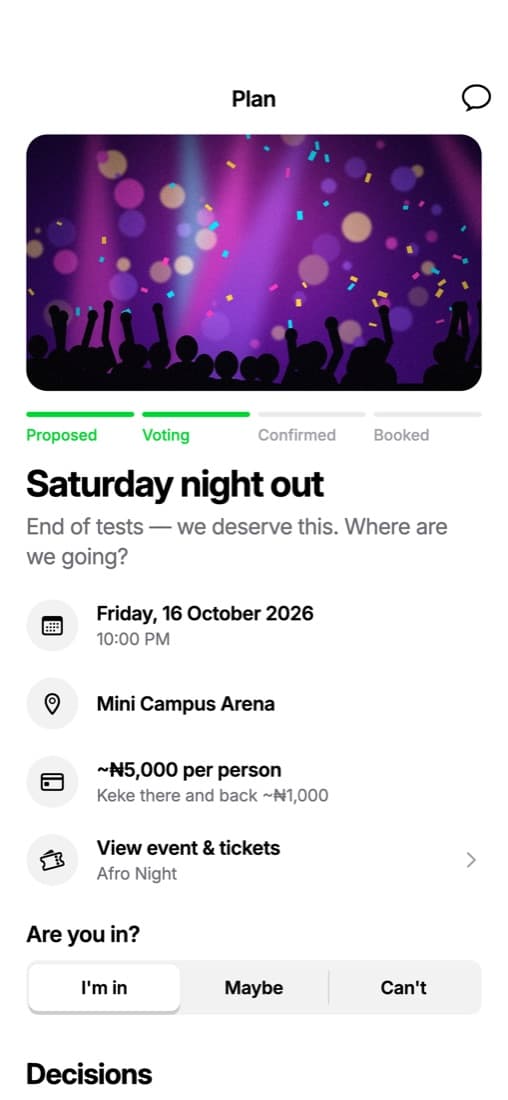Open View event & tickets row

[254, 859]
